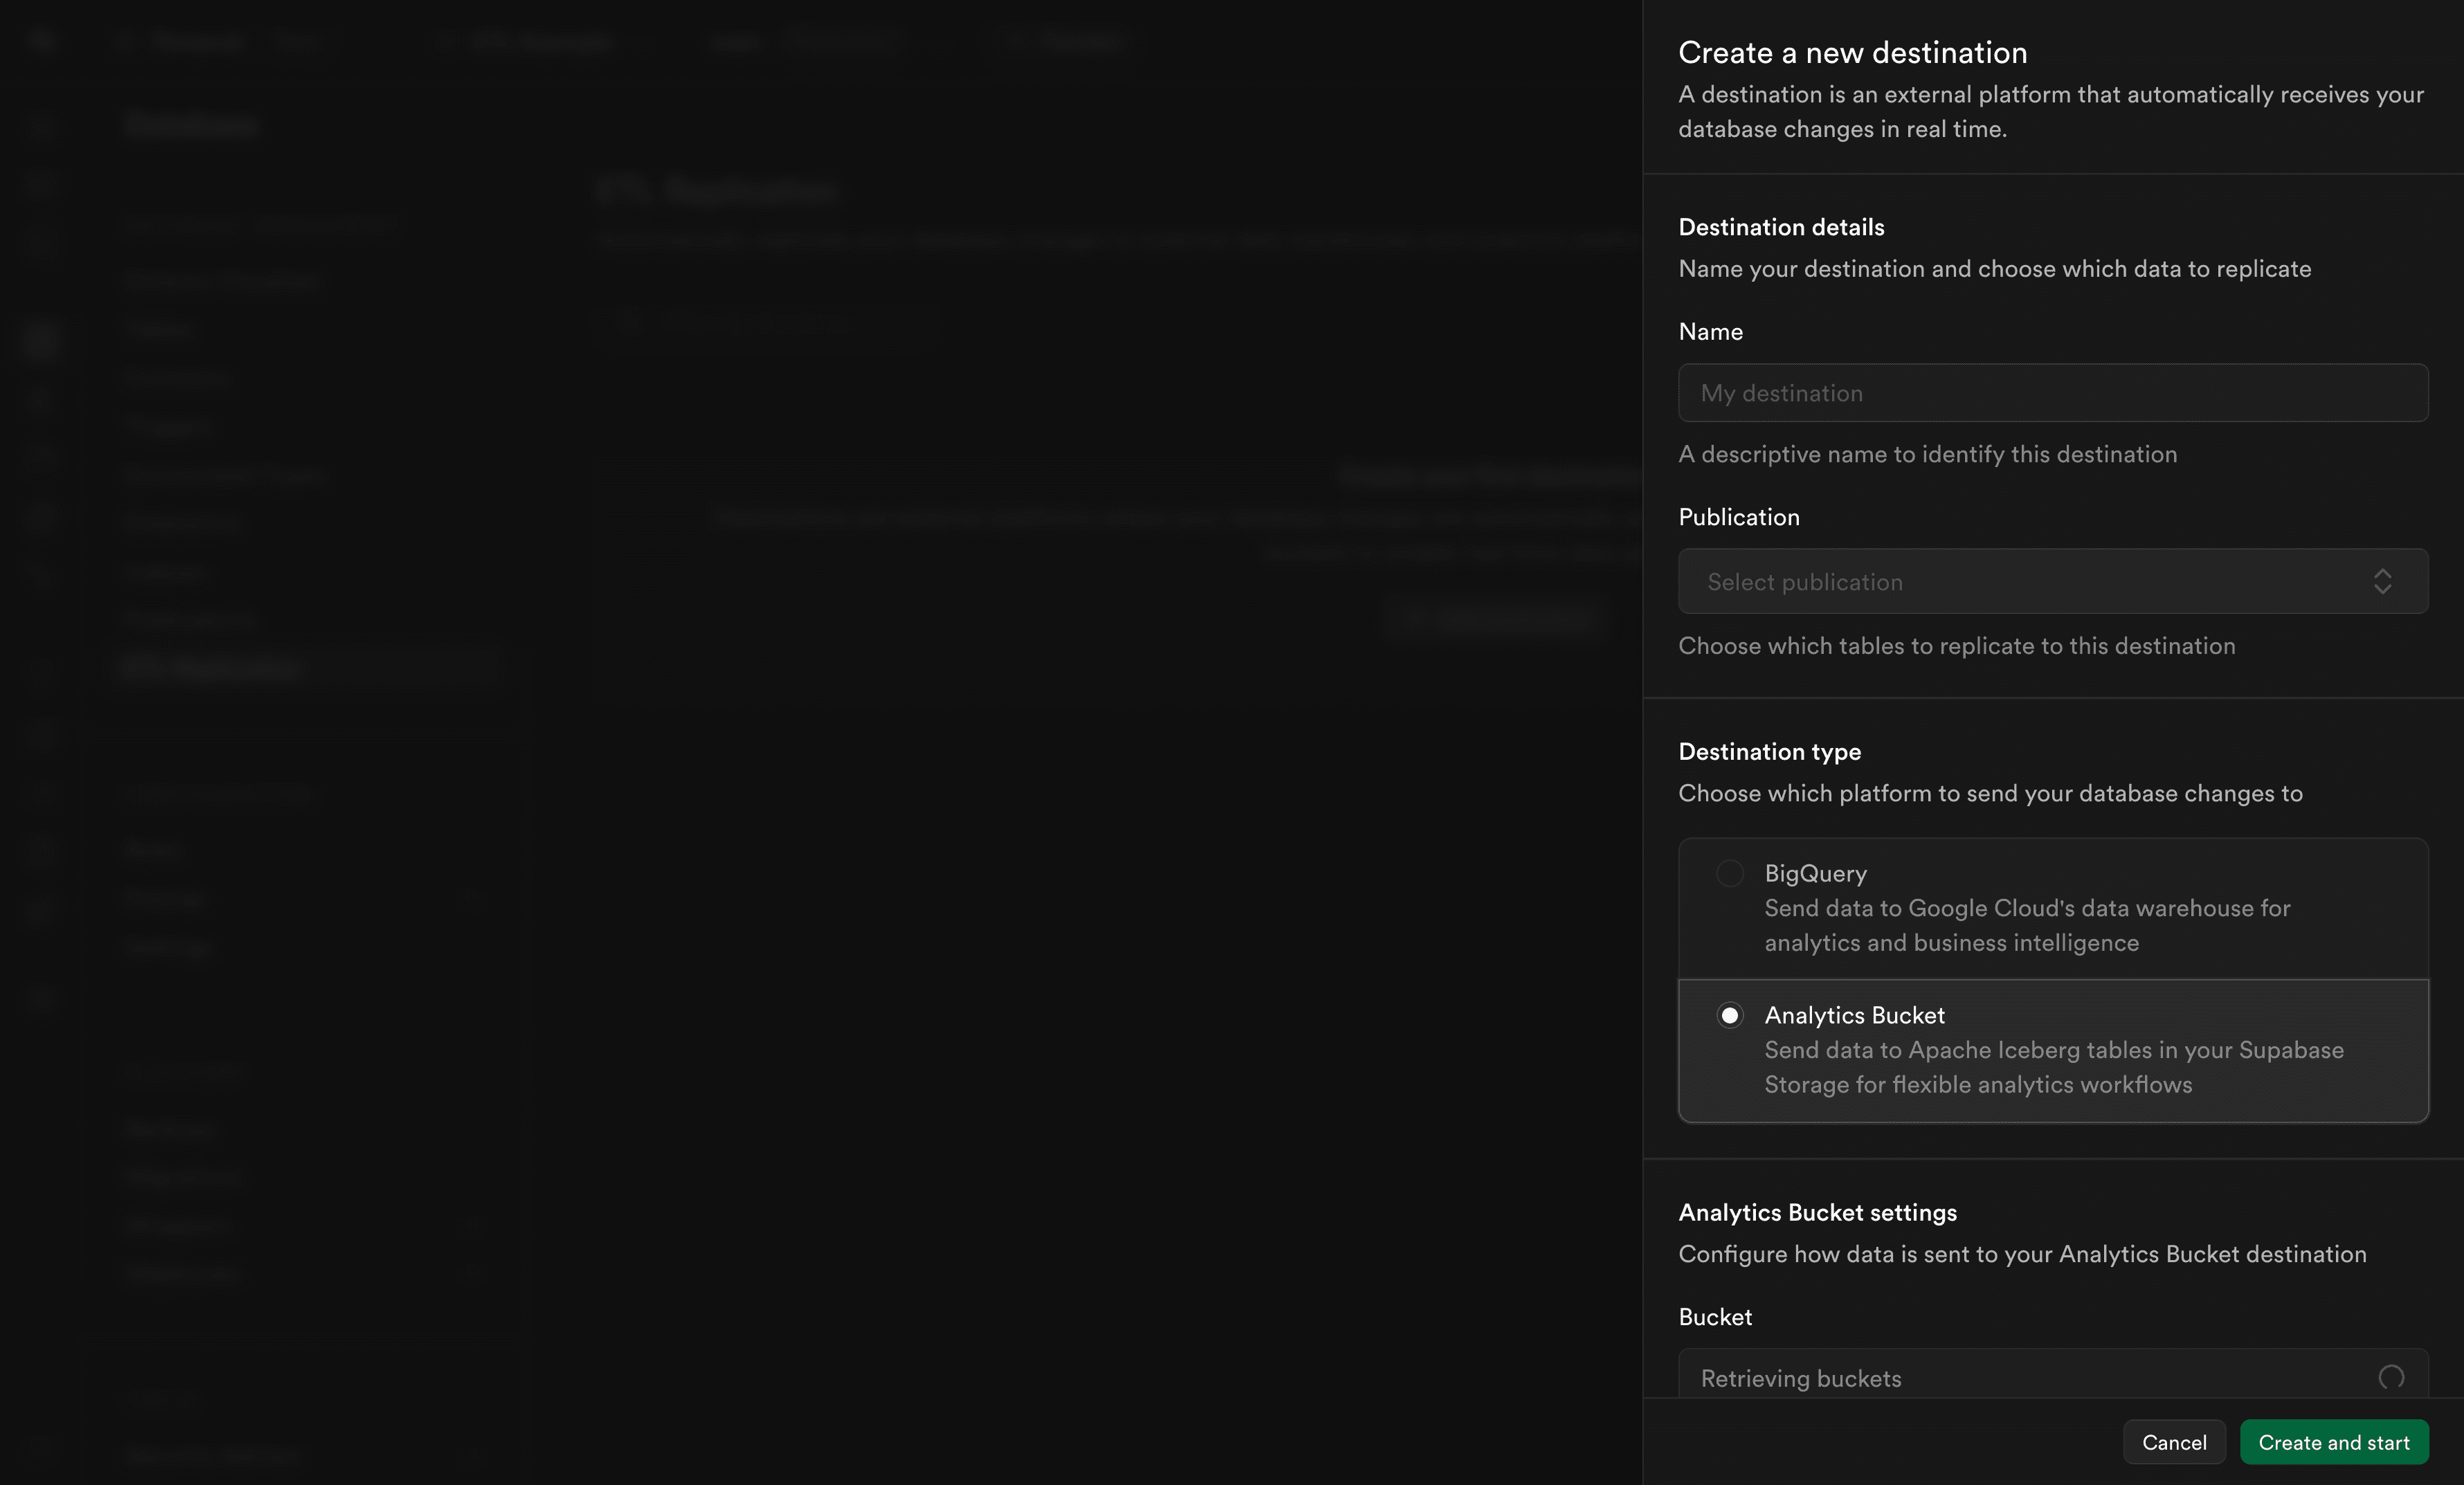Screen dimensions: 2464x1485
Task: Select the Analytics Bucket radio button
Action: [1729, 1015]
